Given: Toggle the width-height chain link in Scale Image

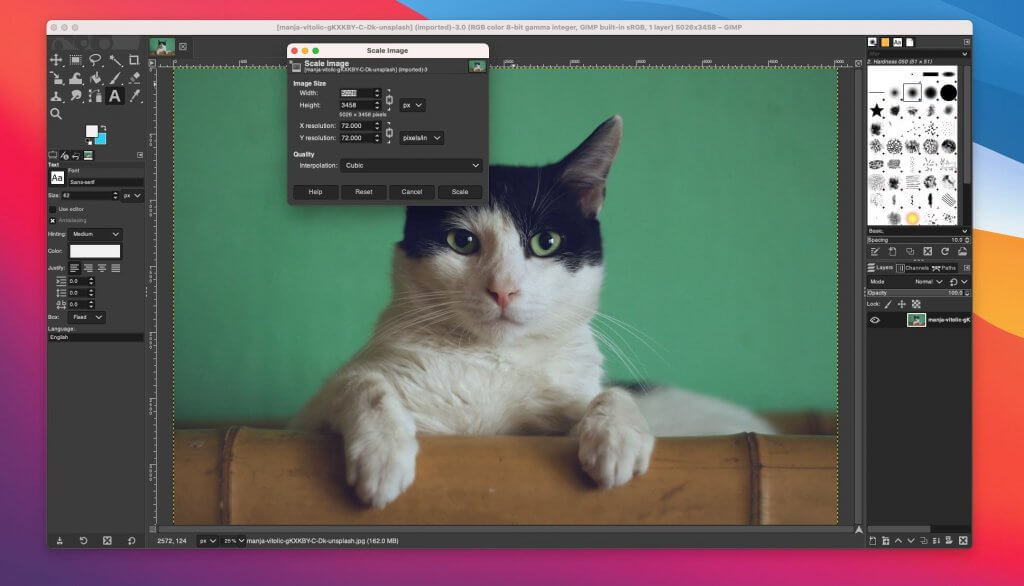Looking at the screenshot, I should pos(389,99).
